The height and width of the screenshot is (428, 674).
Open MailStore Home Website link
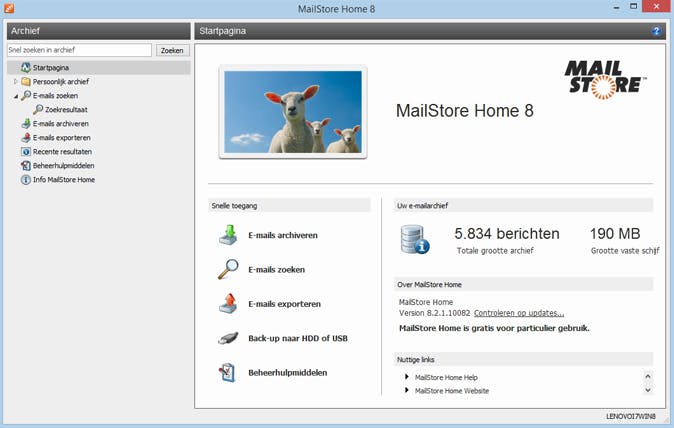coord(452,391)
